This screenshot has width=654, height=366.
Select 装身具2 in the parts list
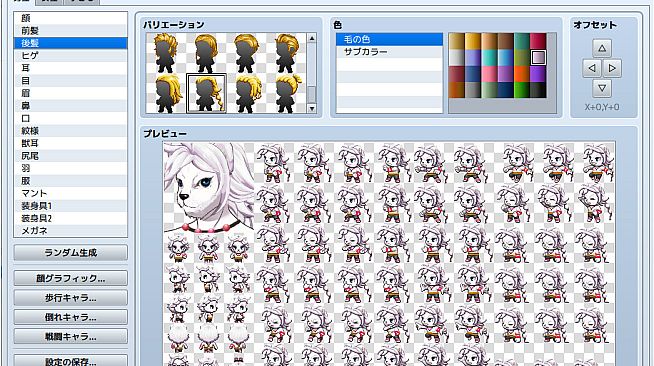[70, 218]
